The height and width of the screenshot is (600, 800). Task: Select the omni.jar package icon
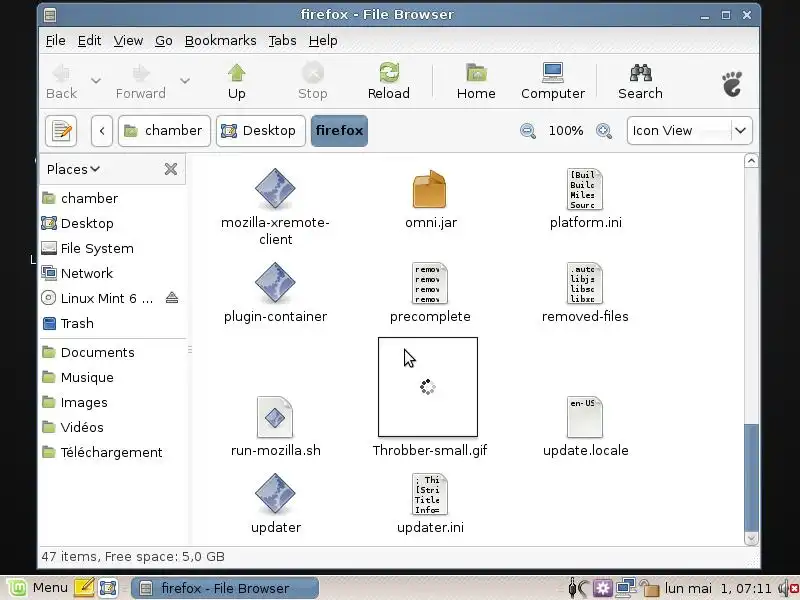point(430,189)
